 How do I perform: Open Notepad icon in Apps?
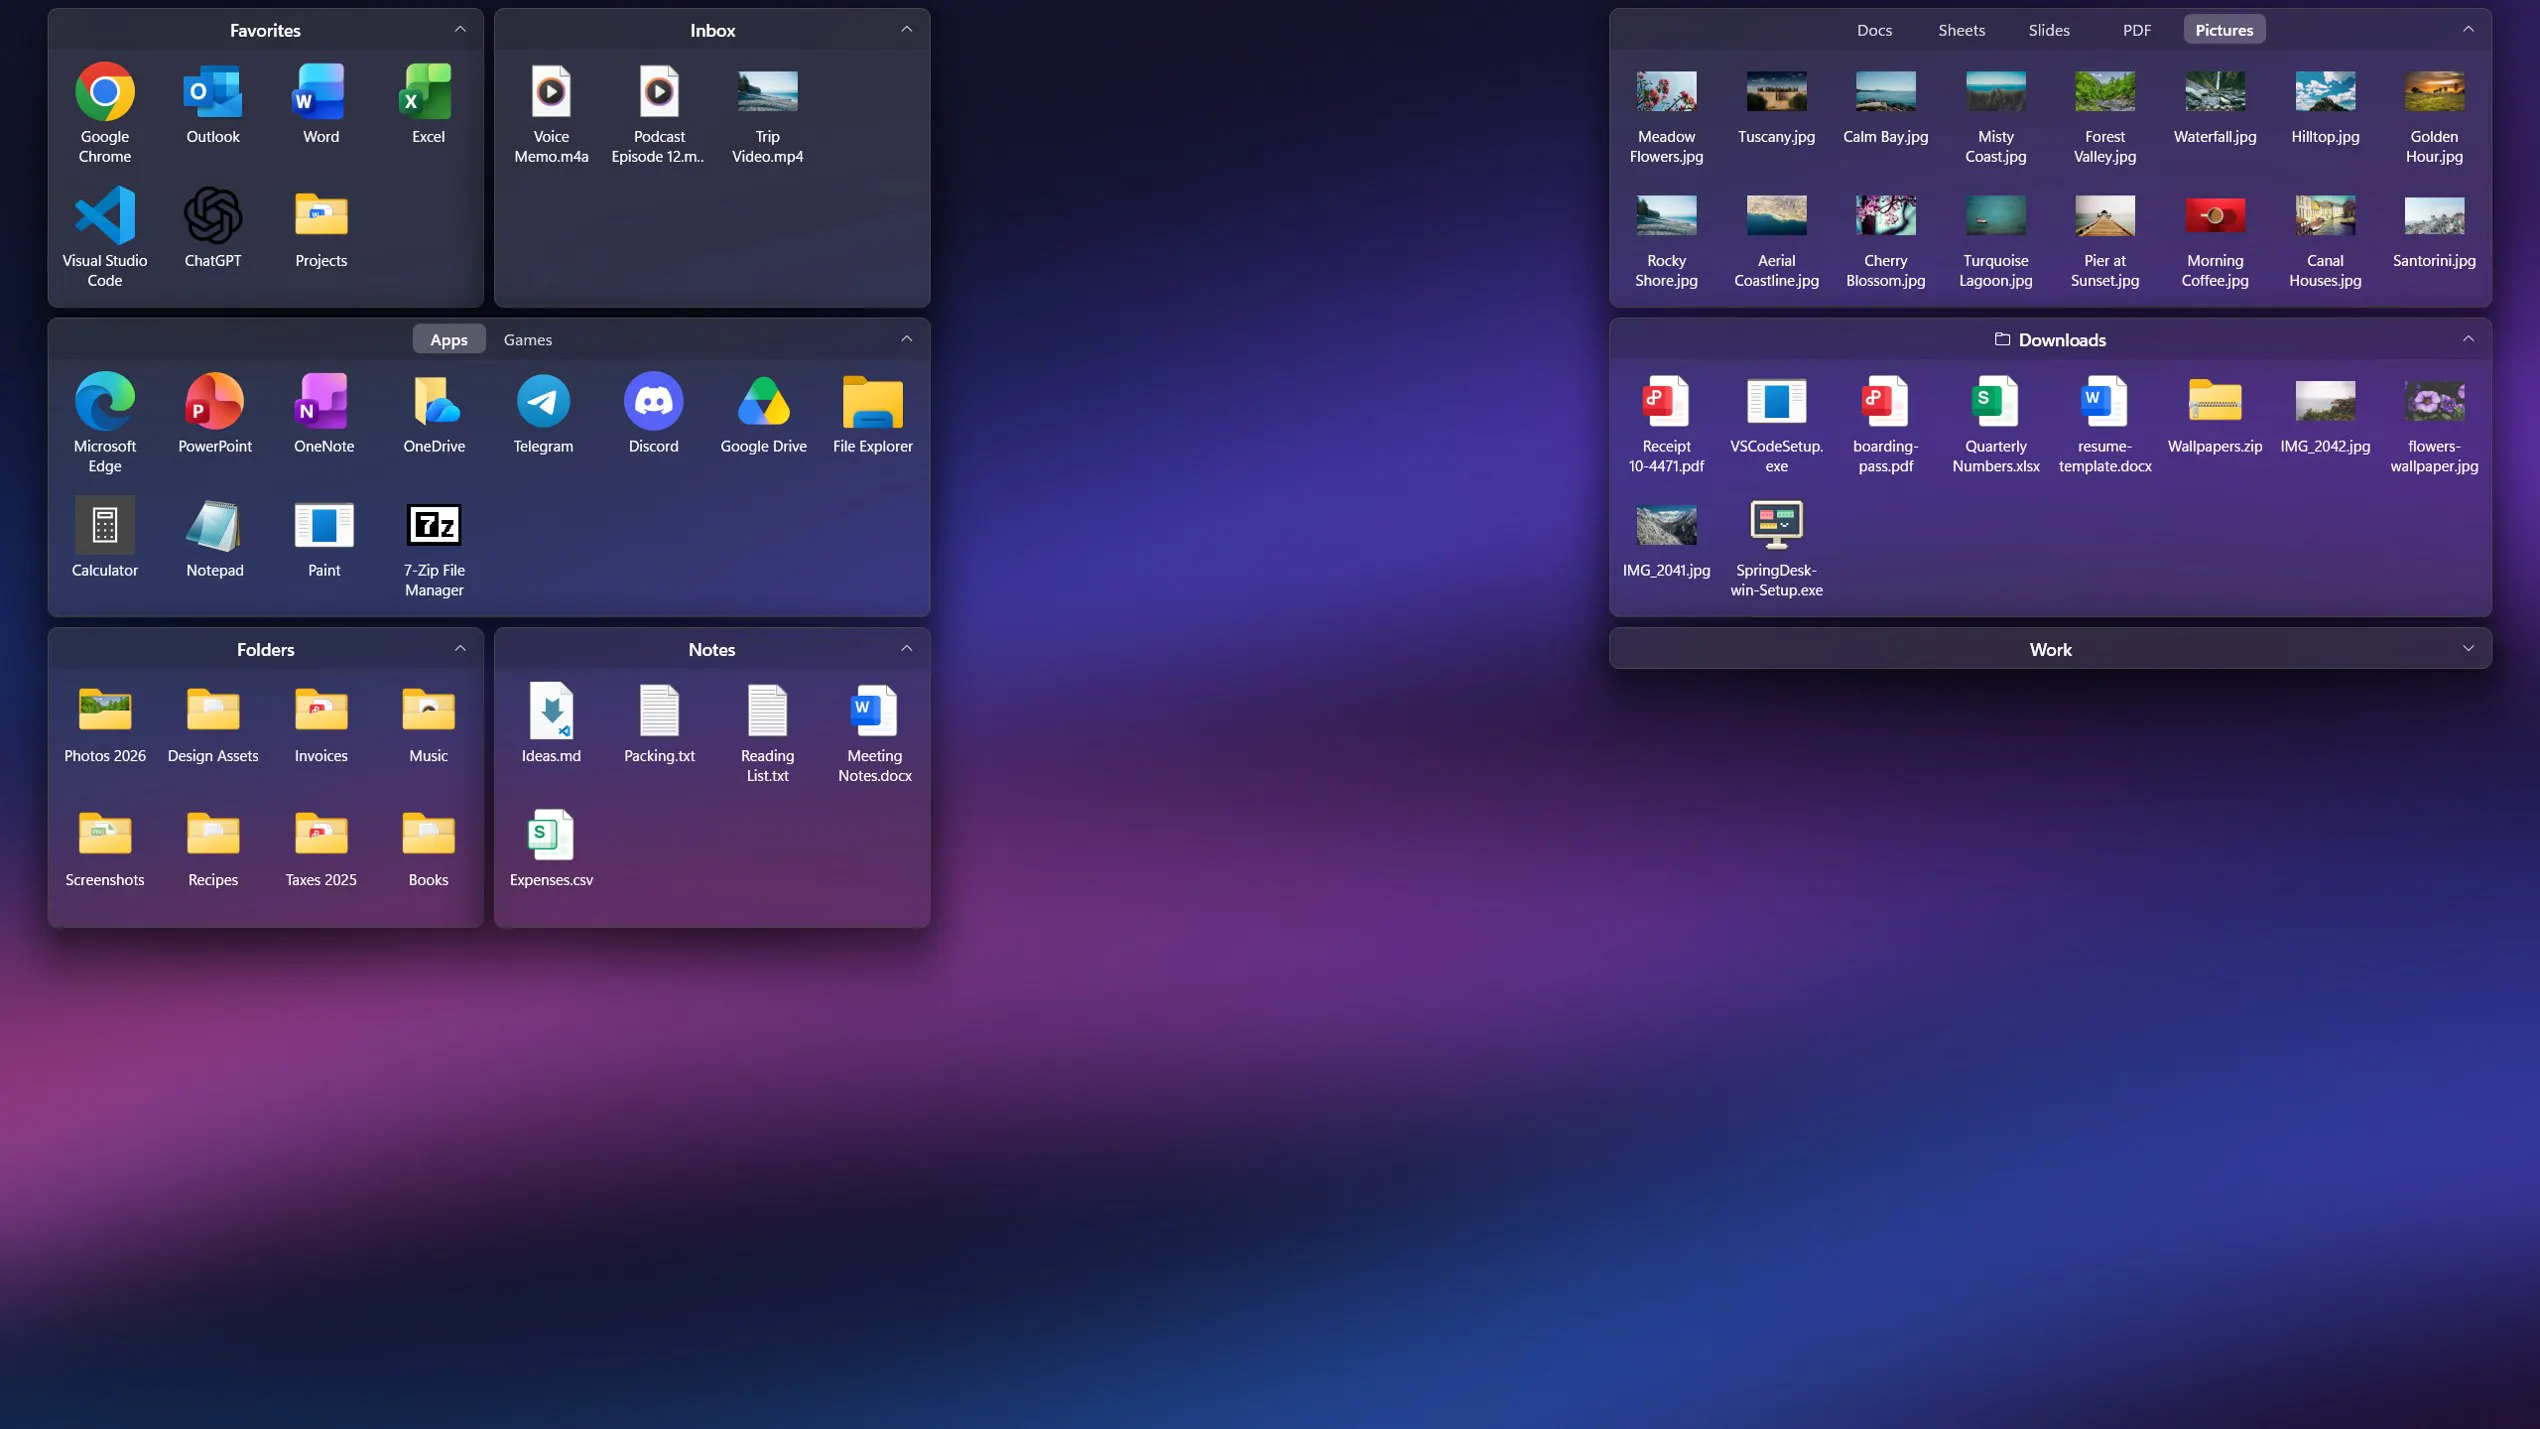[x=215, y=526]
